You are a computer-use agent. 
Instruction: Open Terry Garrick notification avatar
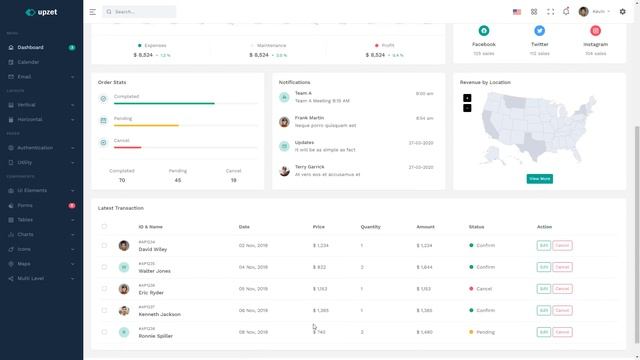[284, 171]
